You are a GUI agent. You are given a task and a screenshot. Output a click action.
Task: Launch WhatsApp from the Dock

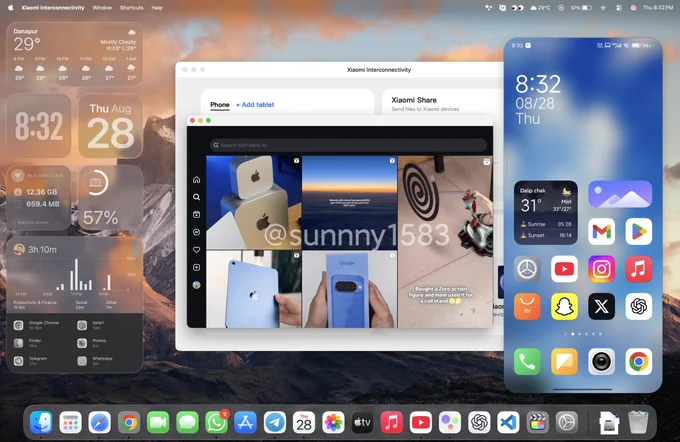tap(216, 422)
